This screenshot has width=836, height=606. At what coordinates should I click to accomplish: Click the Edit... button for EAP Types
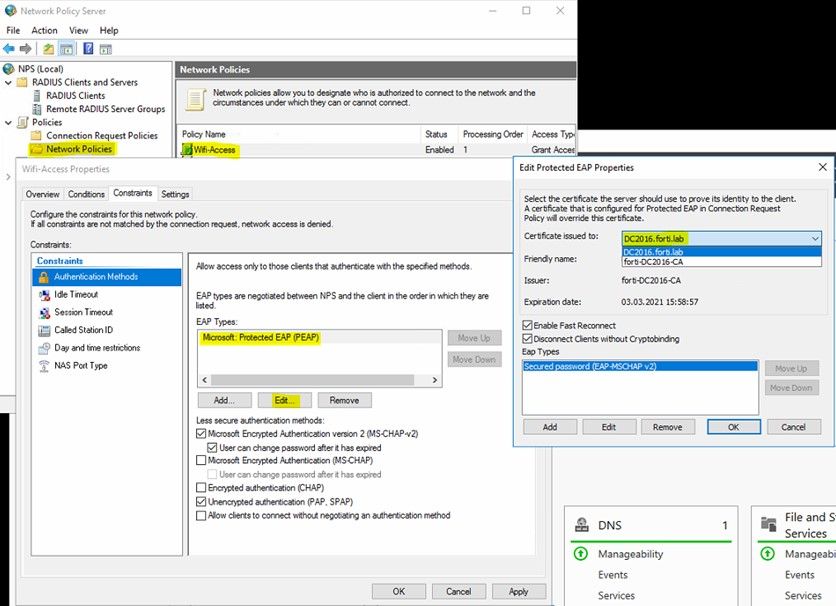click(x=284, y=400)
